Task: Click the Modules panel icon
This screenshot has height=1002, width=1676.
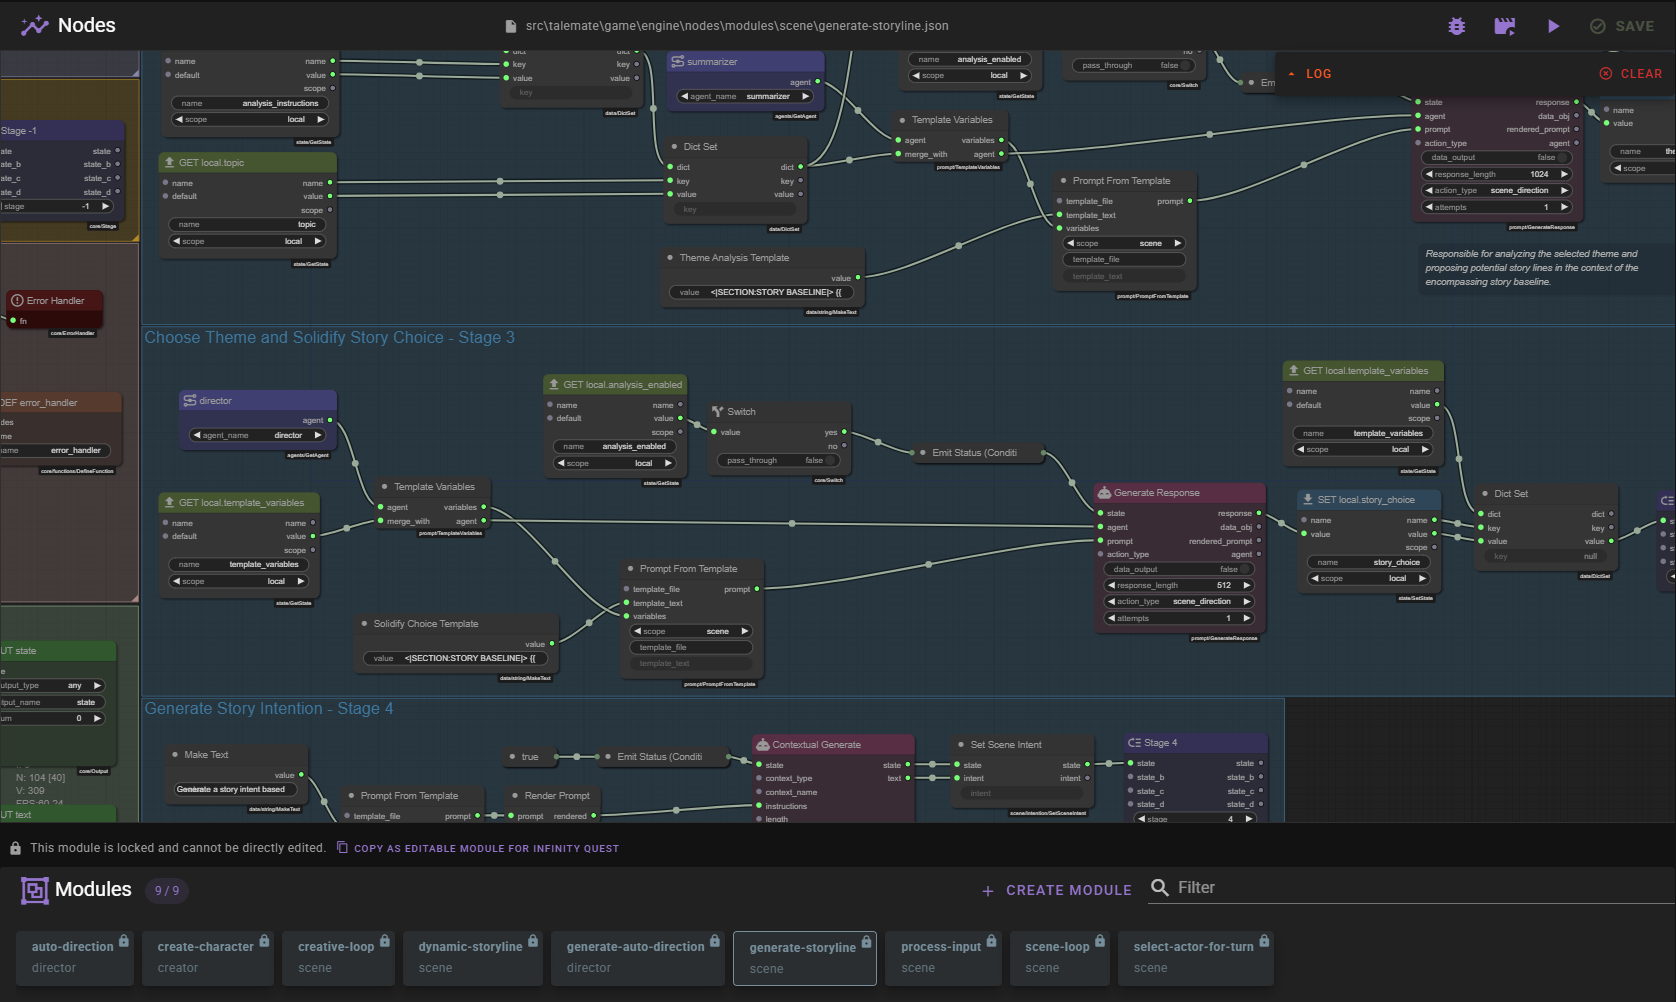Action: [x=35, y=890]
